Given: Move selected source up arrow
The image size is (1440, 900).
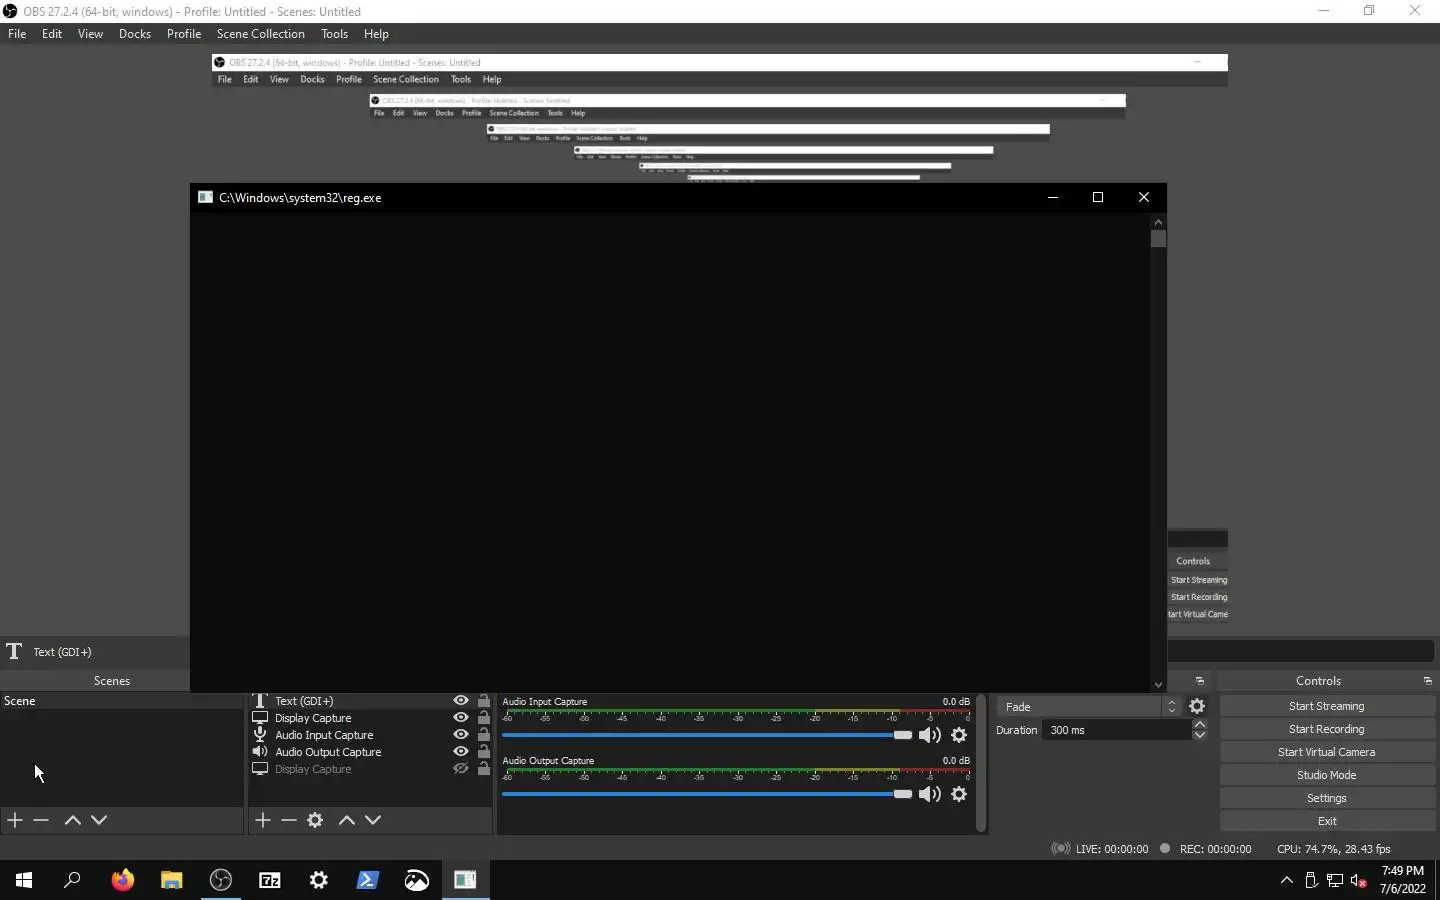Looking at the screenshot, I should coord(346,820).
